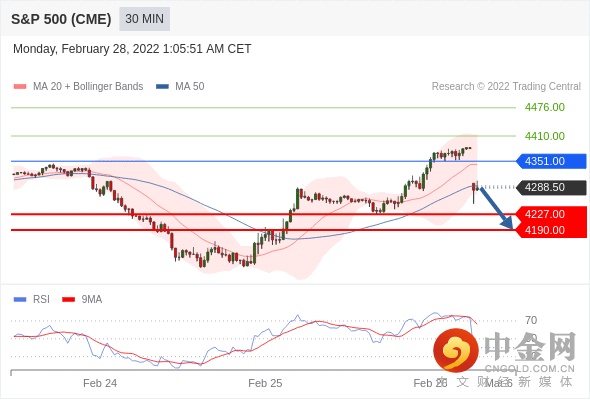Image resolution: width=590 pixels, height=400 pixels.
Task: Click the Research © 2022 Trading Central credit
Action: pos(506,87)
